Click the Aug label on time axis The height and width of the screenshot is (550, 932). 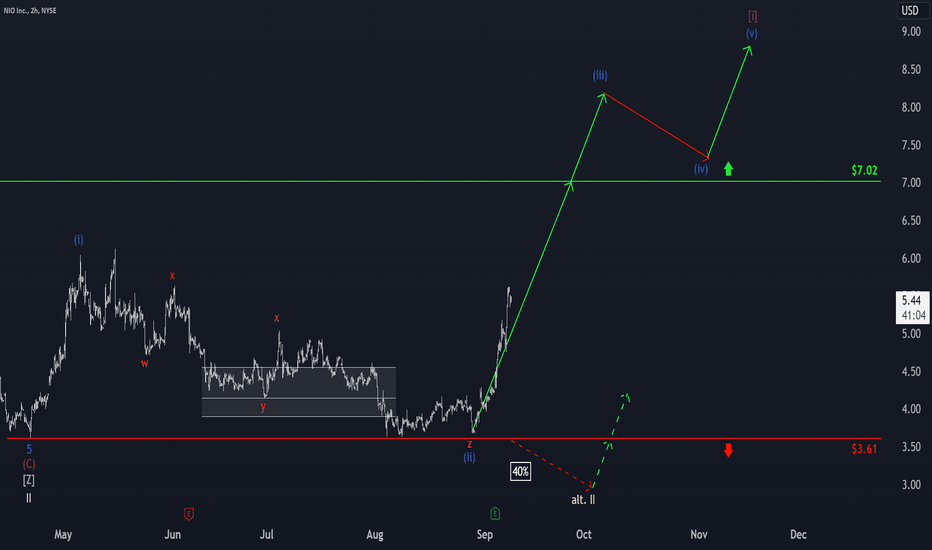tap(374, 535)
